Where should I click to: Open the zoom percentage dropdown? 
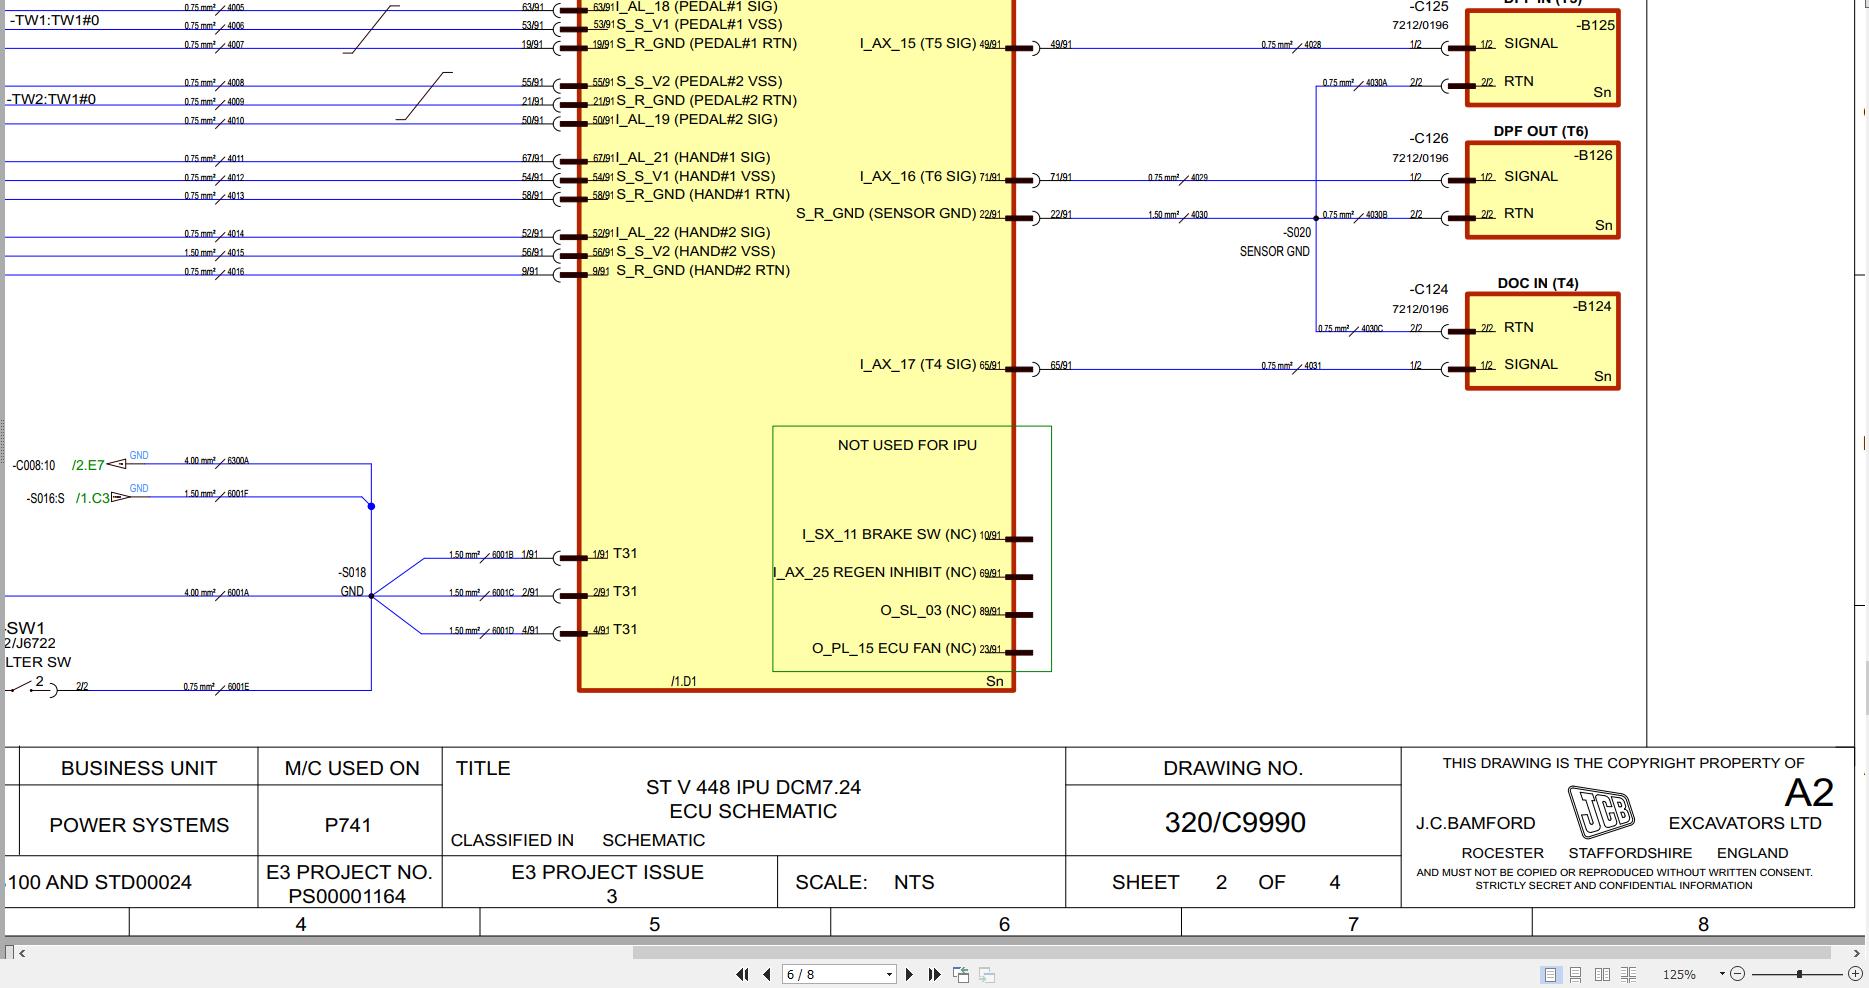click(x=1722, y=974)
